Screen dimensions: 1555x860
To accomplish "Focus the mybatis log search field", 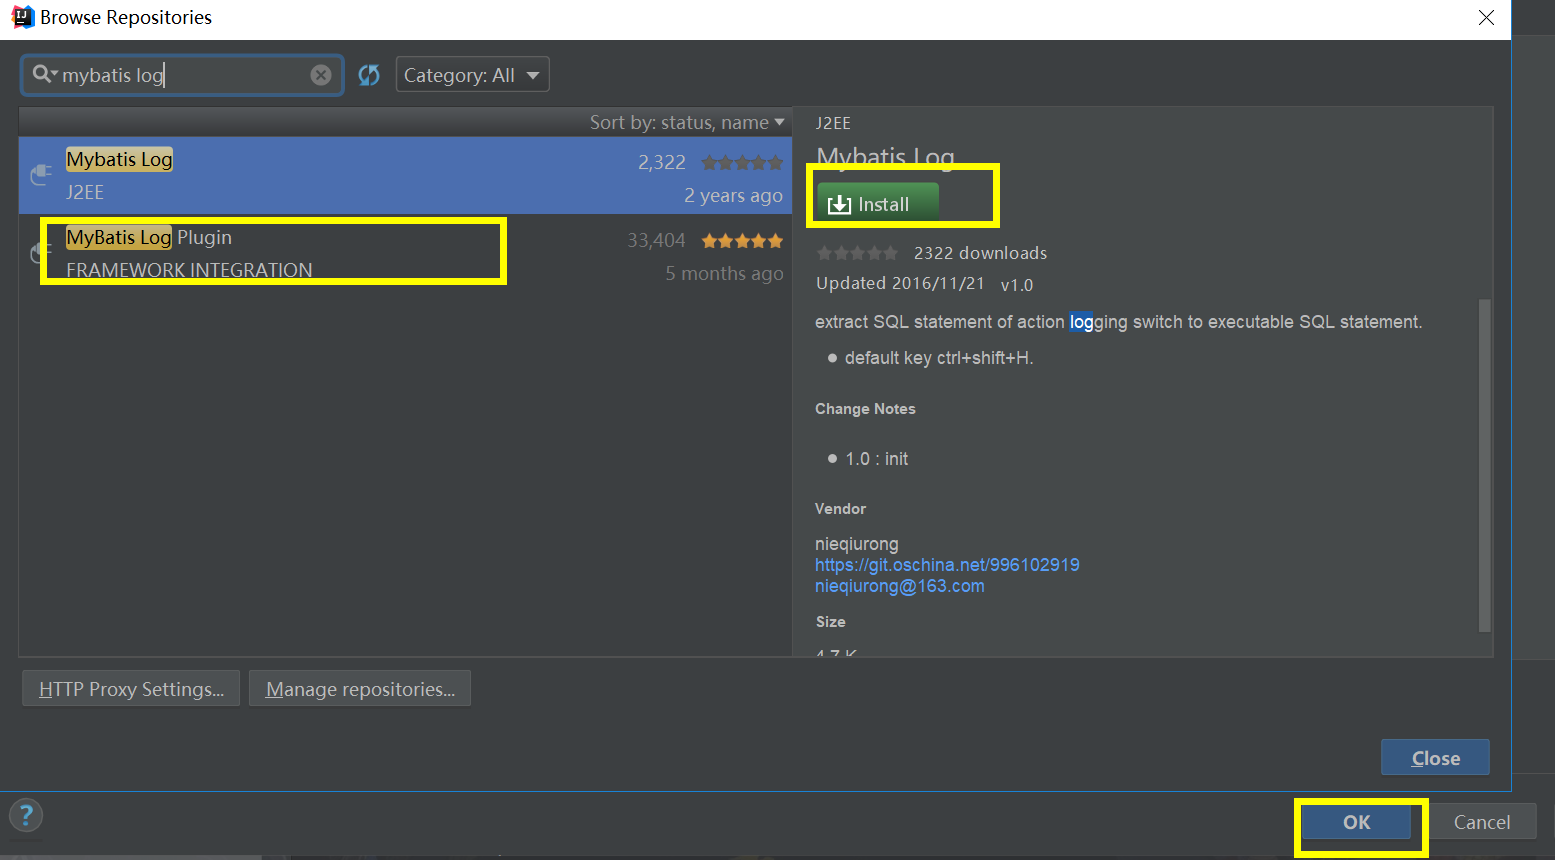I will 182,75.
